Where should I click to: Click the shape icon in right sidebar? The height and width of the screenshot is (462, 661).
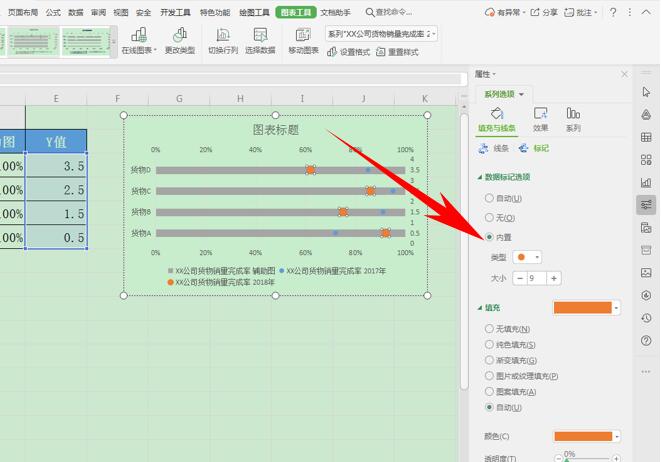click(x=646, y=114)
